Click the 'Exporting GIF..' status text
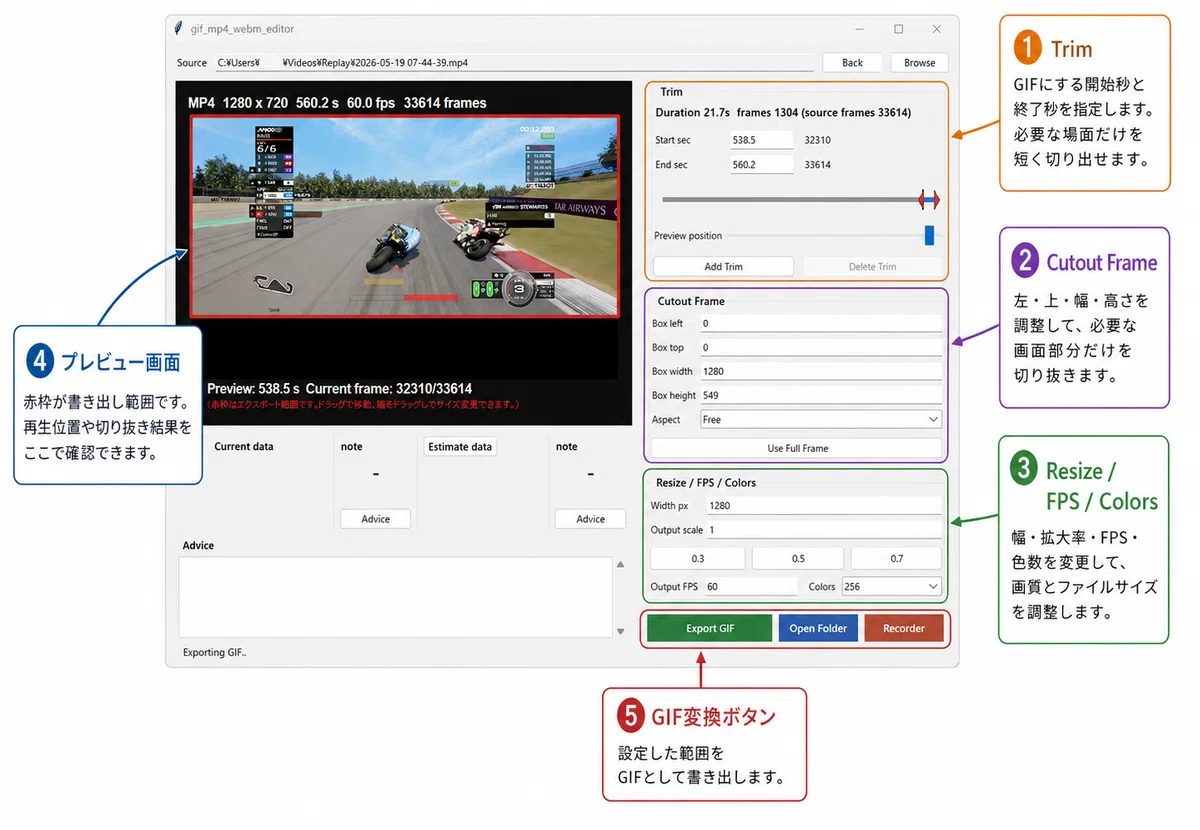The height and width of the screenshot is (830, 1200). coord(215,653)
